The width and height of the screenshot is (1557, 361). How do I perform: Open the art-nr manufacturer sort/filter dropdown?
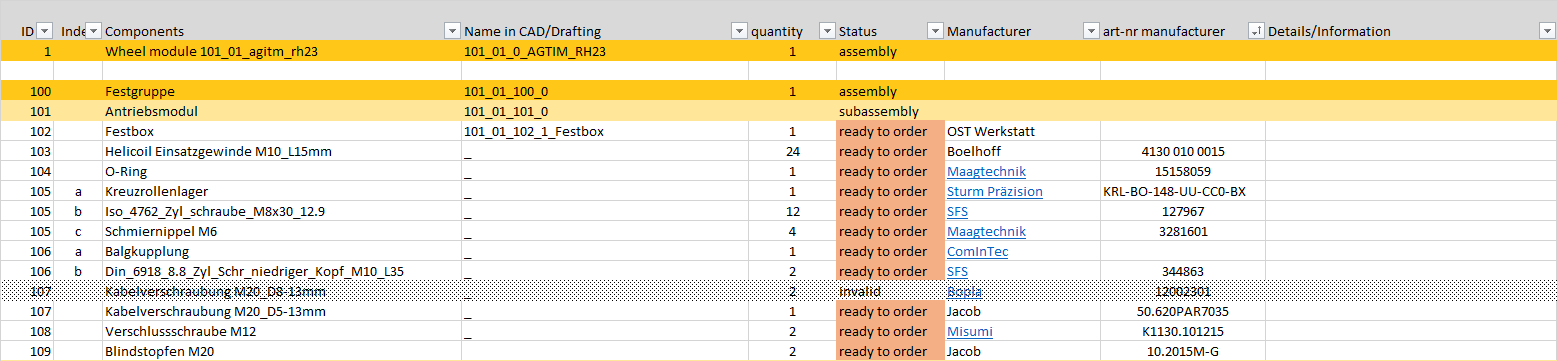tap(1256, 31)
